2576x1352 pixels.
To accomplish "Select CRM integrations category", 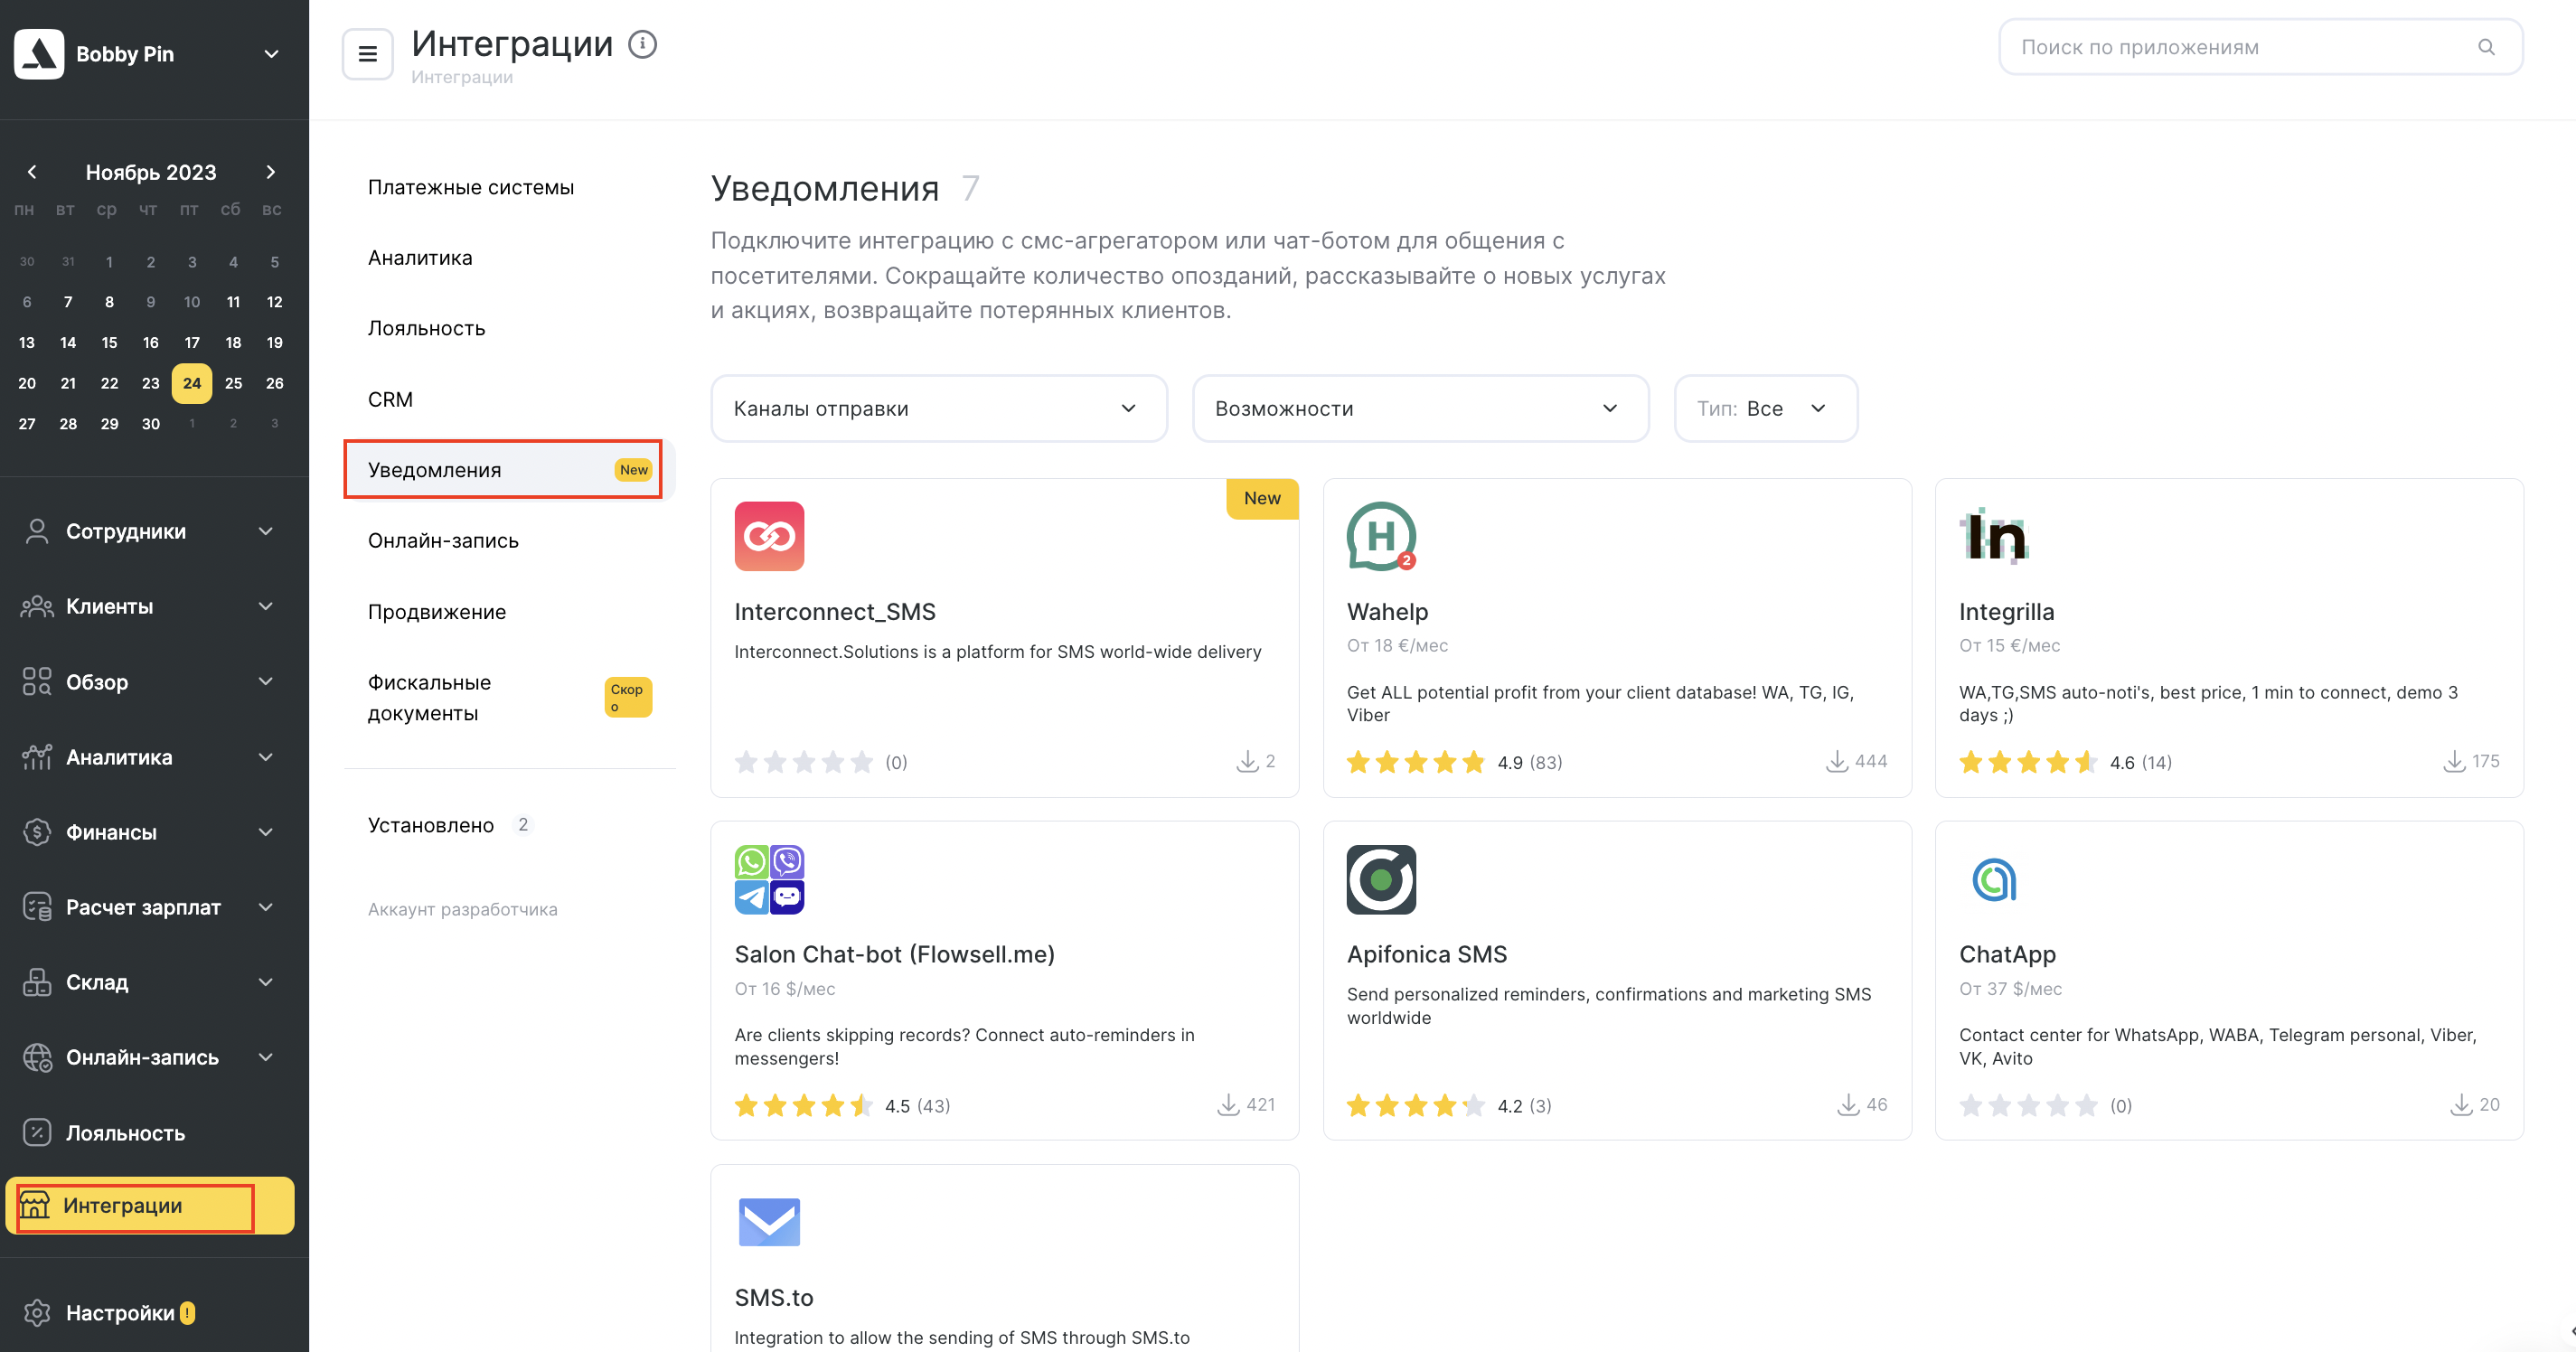I will (x=510, y=399).
